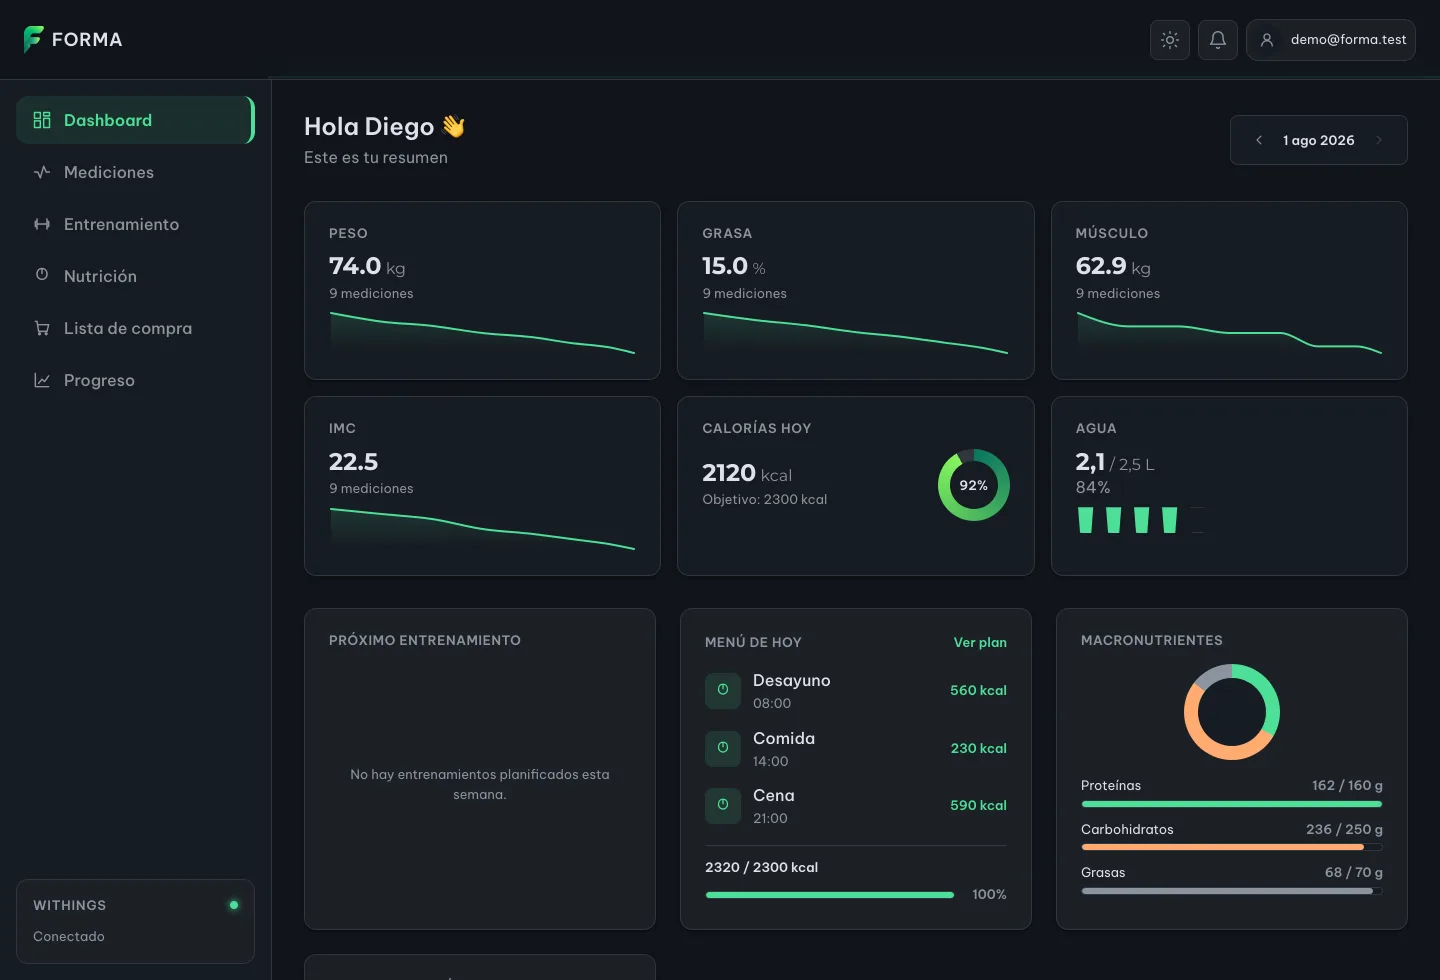Click the 1 ago 2026 date label
1440x980 pixels.
tap(1319, 140)
